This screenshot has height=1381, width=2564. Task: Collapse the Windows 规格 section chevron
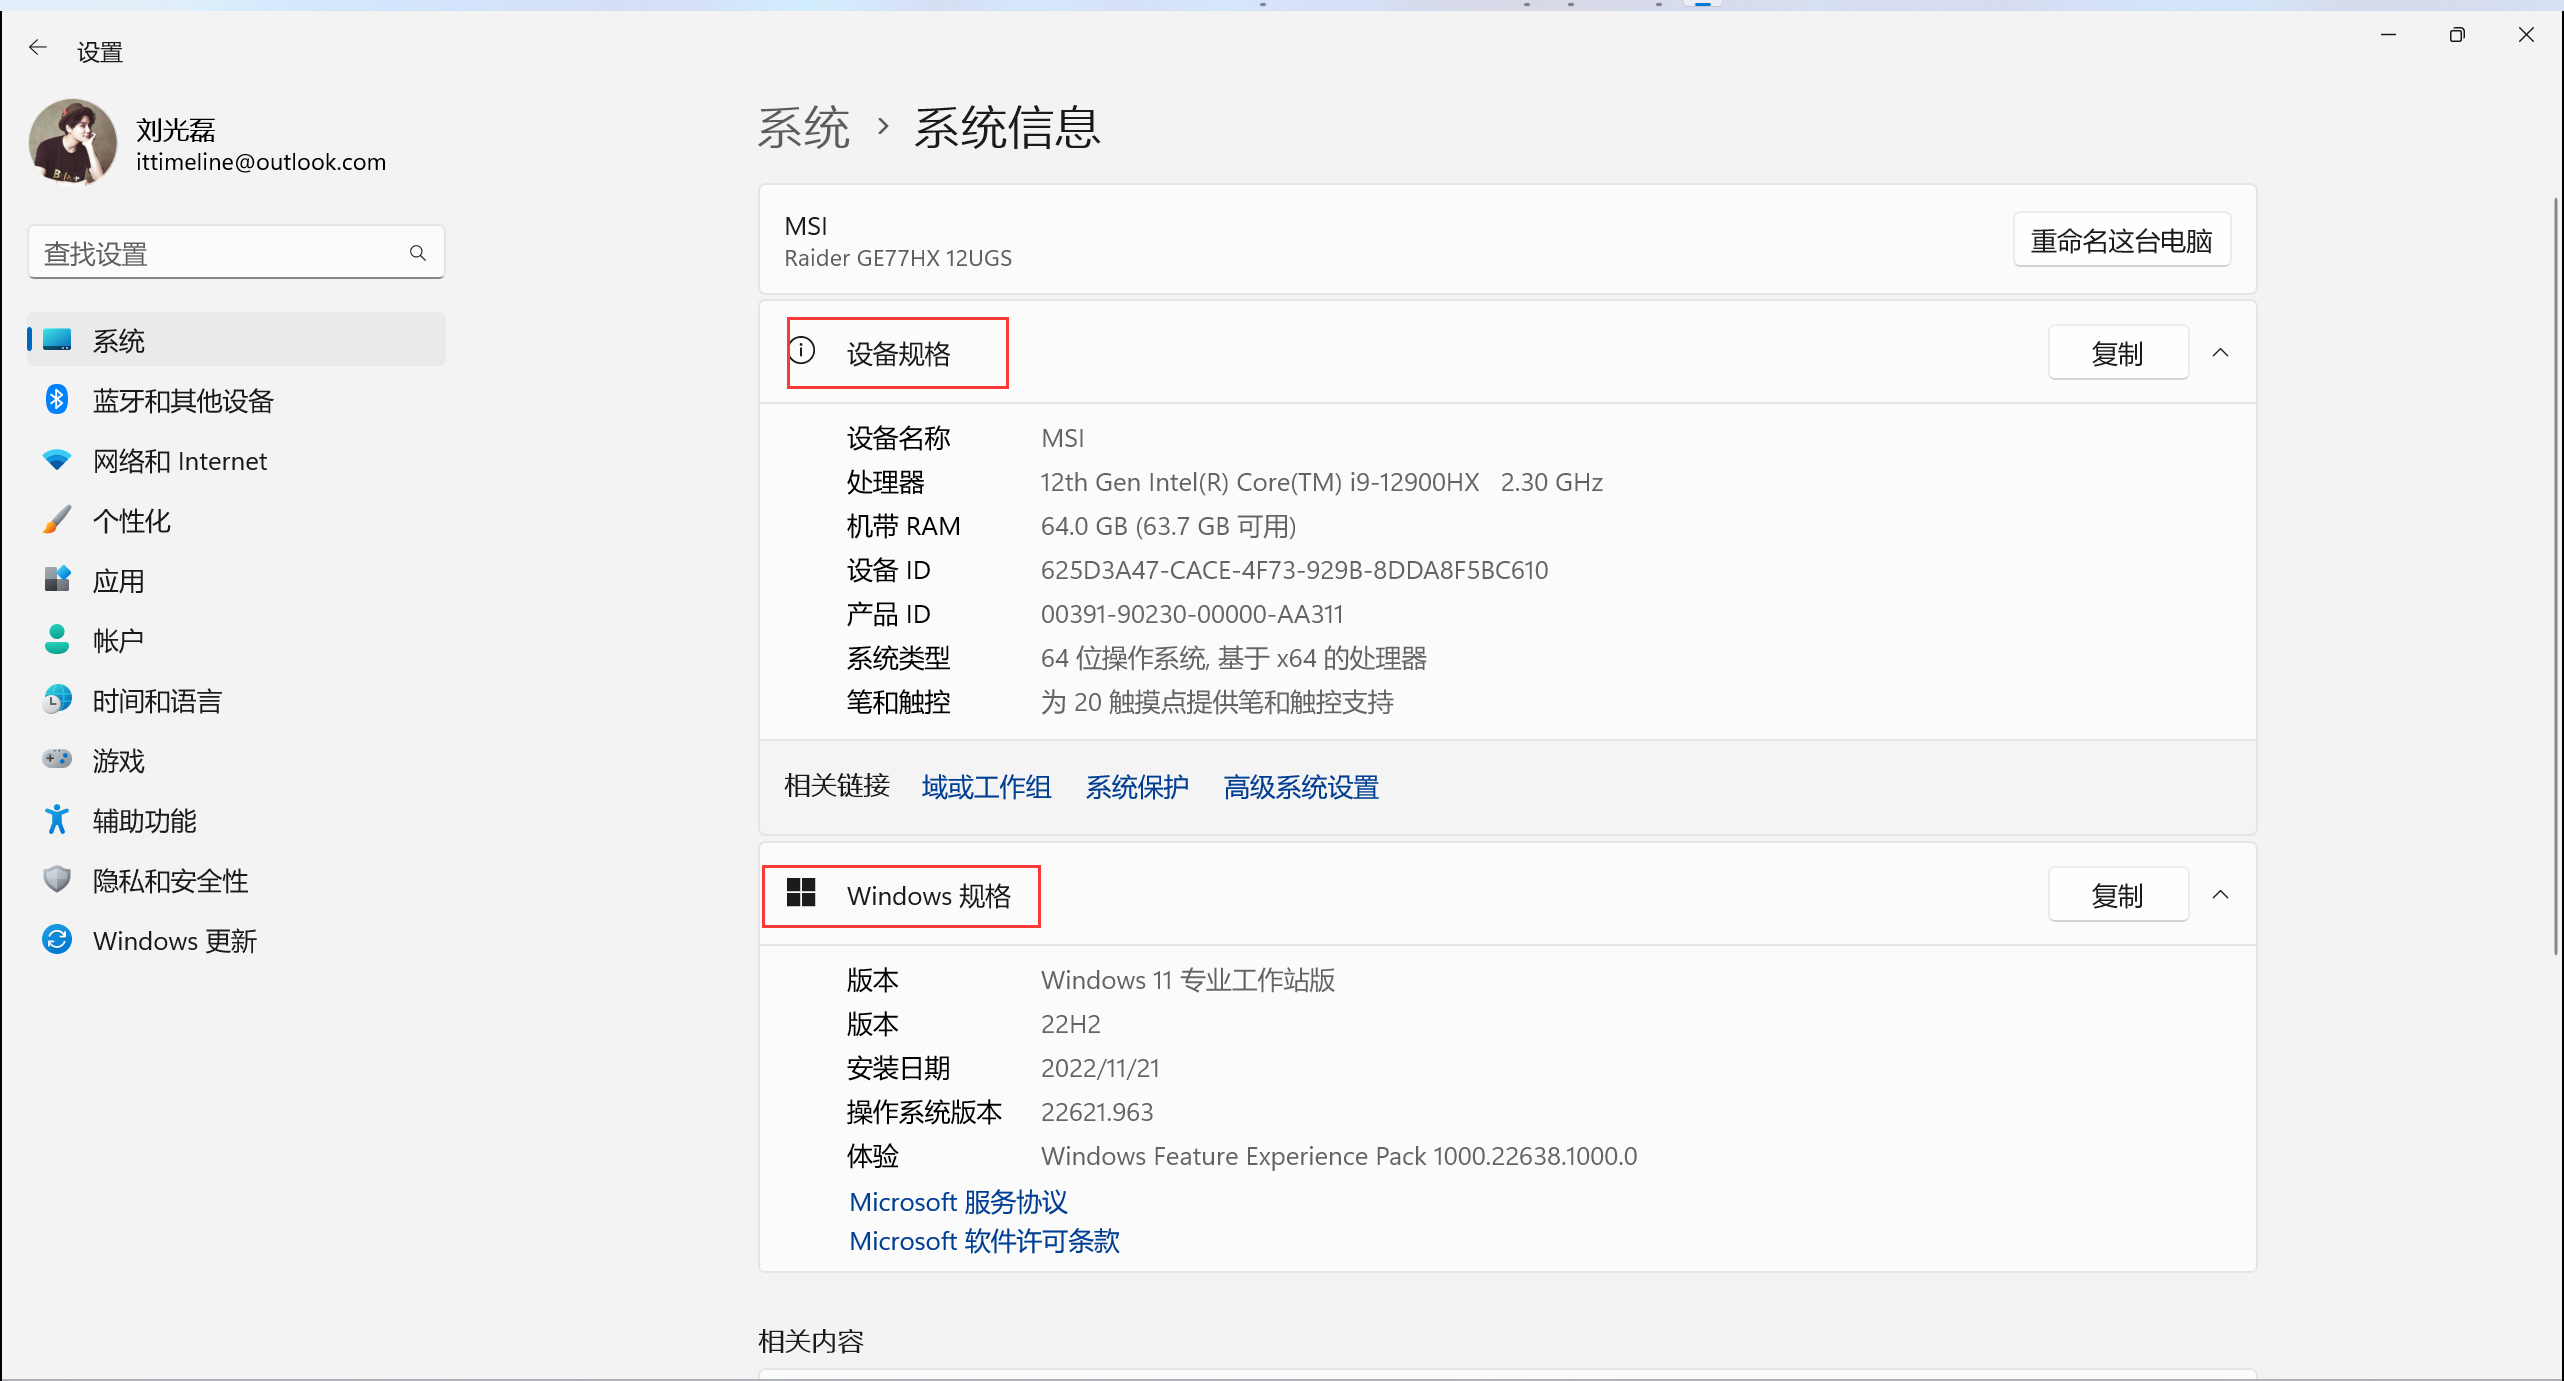click(x=2220, y=895)
